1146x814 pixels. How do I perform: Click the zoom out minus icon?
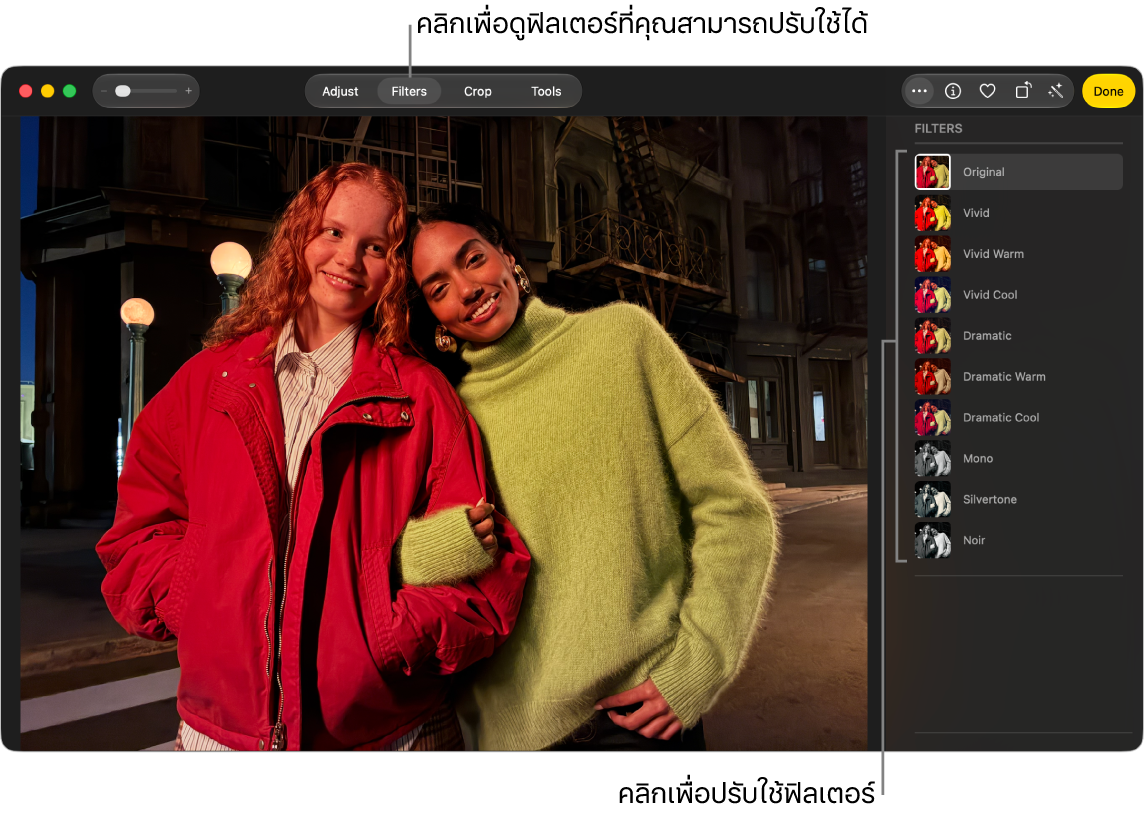pos(104,91)
